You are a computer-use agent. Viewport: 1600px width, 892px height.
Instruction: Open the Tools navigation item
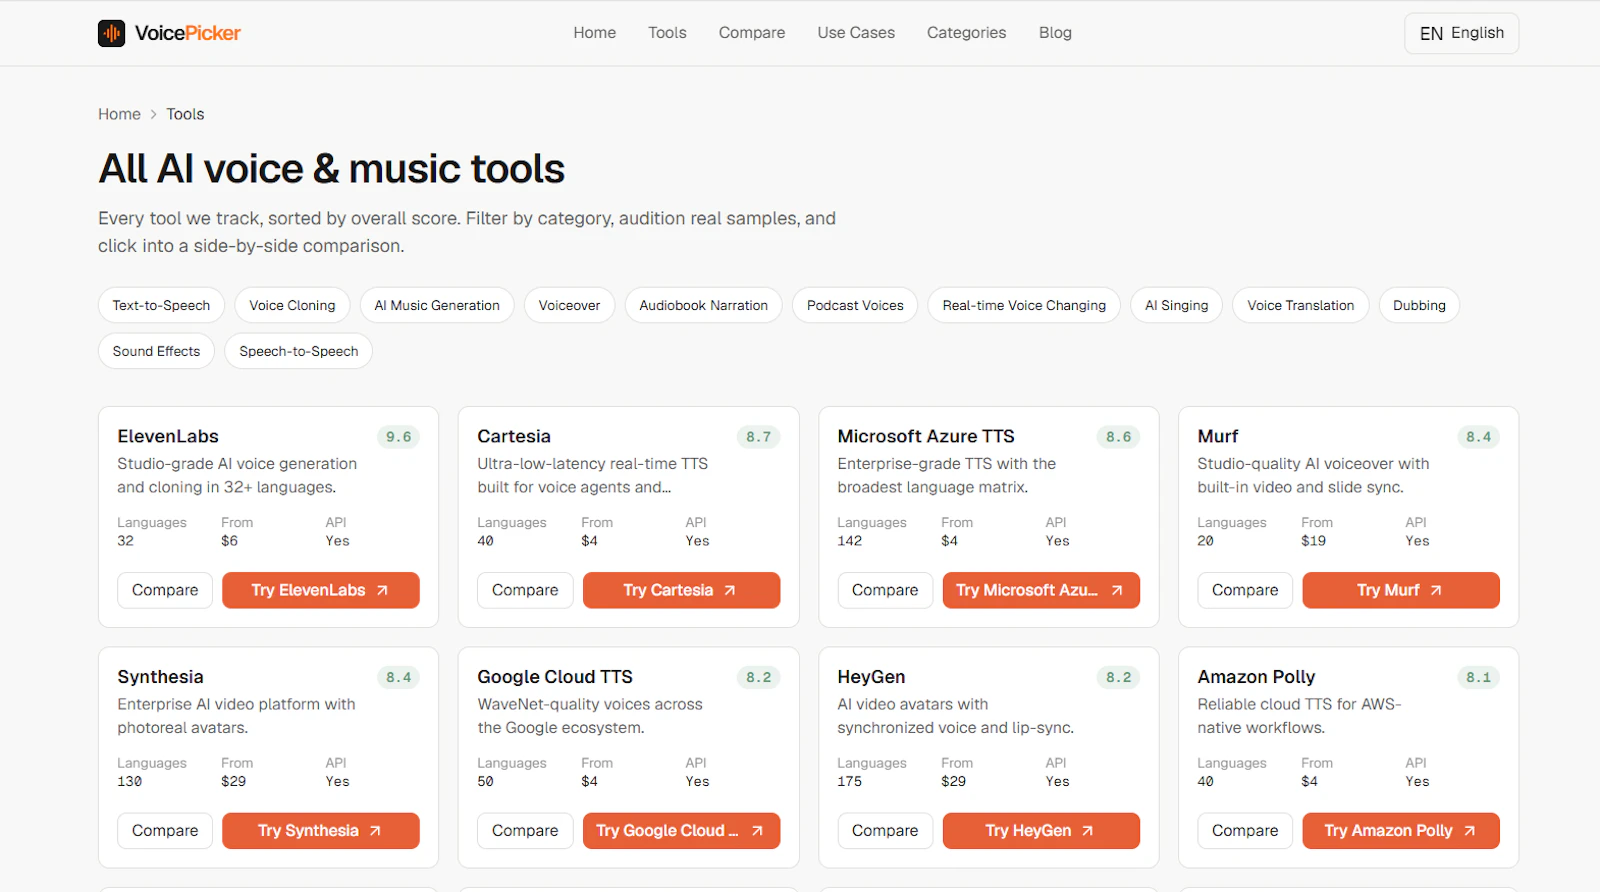coord(667,33)
